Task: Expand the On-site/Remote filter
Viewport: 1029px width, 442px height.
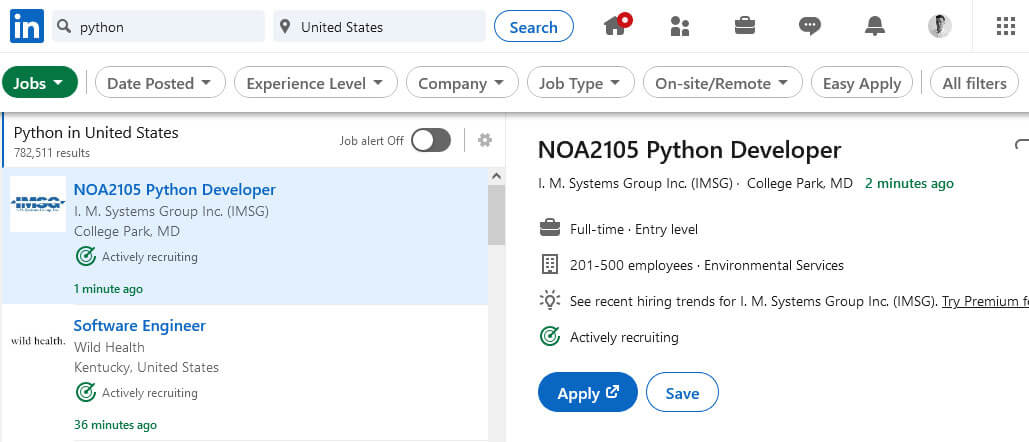Action: click(723, 83)
